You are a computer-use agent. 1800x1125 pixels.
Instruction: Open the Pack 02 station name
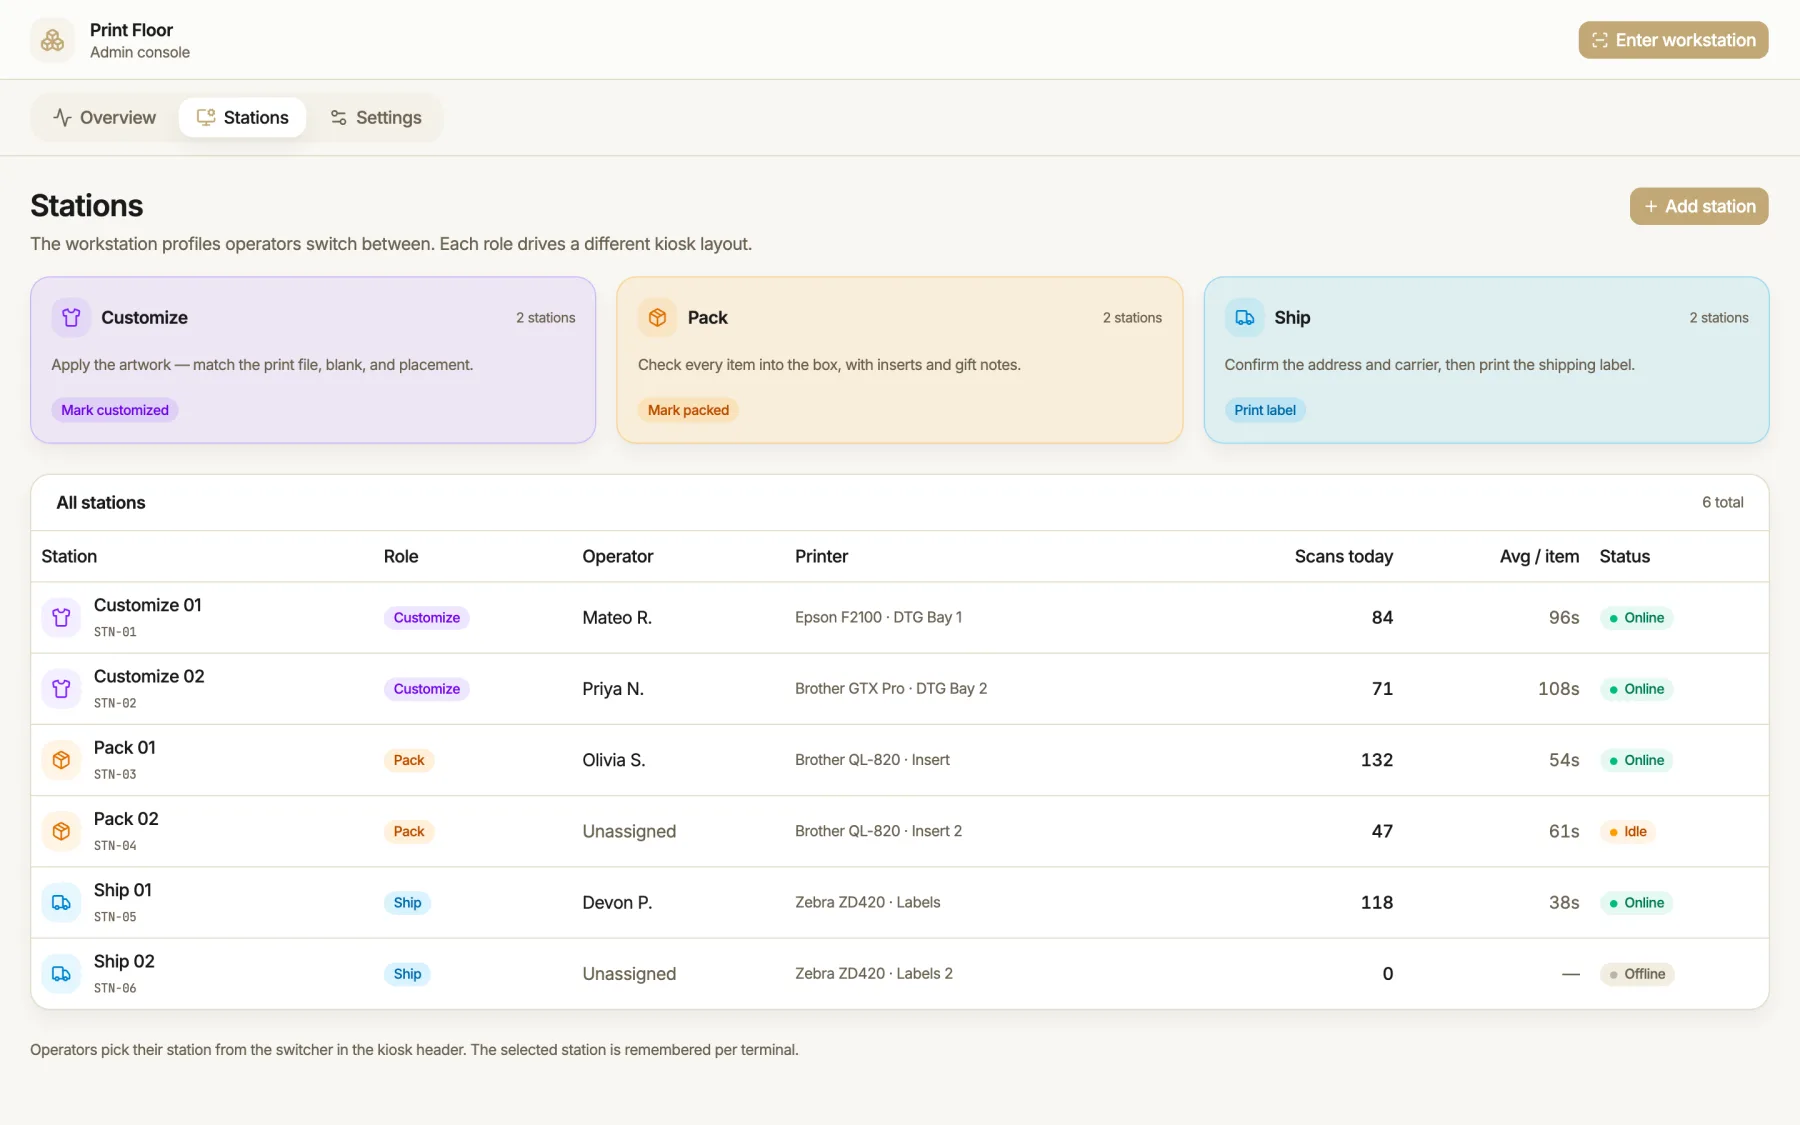click(x=126, y=819)
